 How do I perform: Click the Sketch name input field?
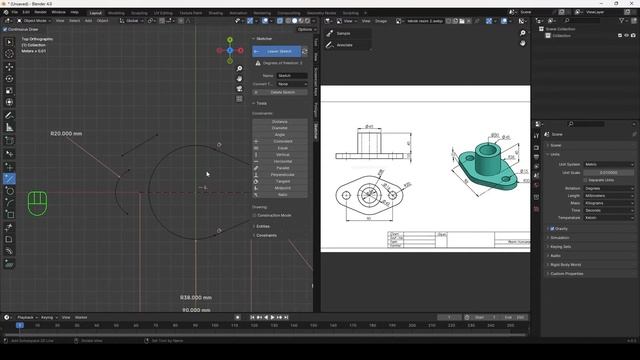pos(292,76)
